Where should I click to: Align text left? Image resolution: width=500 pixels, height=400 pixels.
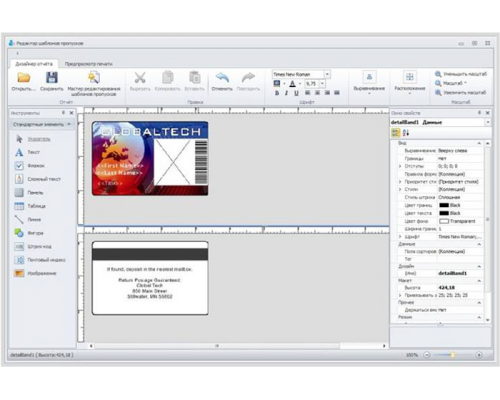click(308, 93)
